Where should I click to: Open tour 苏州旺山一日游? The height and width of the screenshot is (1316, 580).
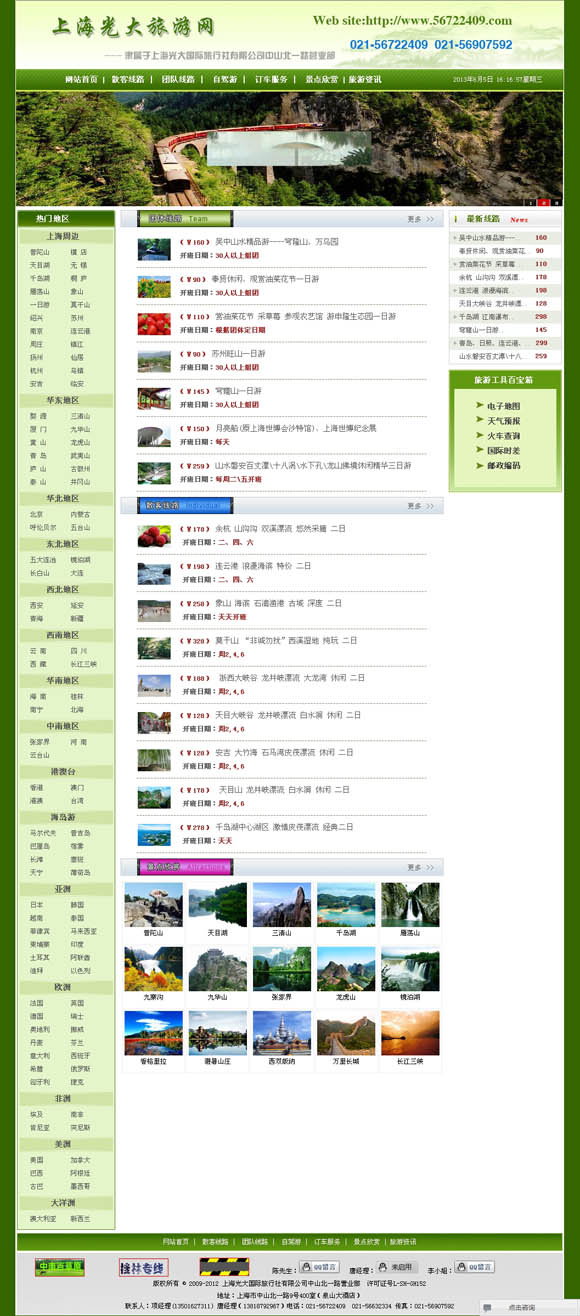click(239, 354)
